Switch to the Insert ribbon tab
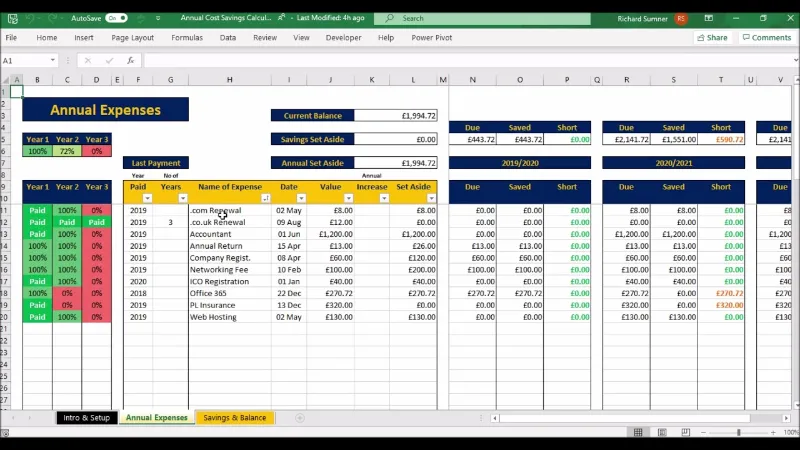This screenshot has height=450, width=800. 84,38
